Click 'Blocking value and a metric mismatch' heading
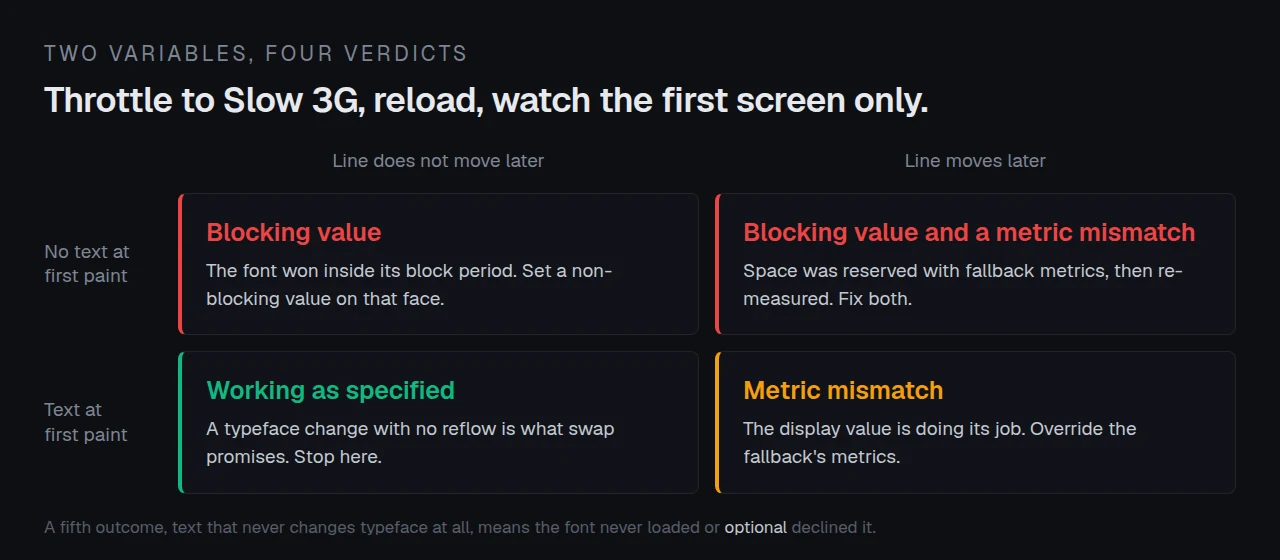1280x560 pixels. pos(969,233)
